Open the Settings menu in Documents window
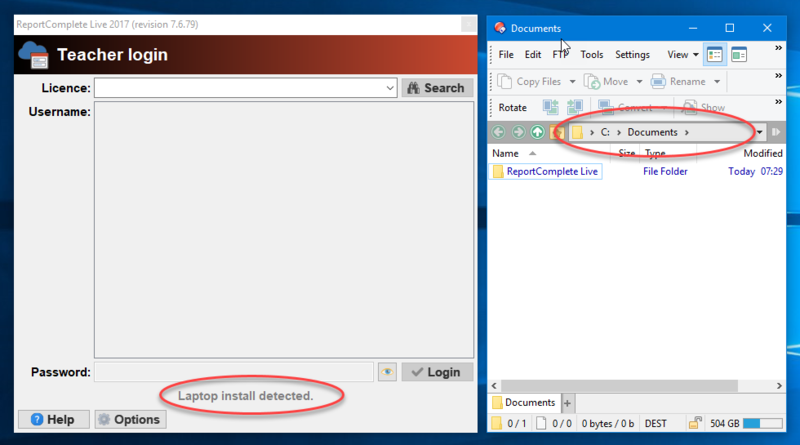Image resolution: width=800 pixels, height=445 pixels. click(632, 55)
